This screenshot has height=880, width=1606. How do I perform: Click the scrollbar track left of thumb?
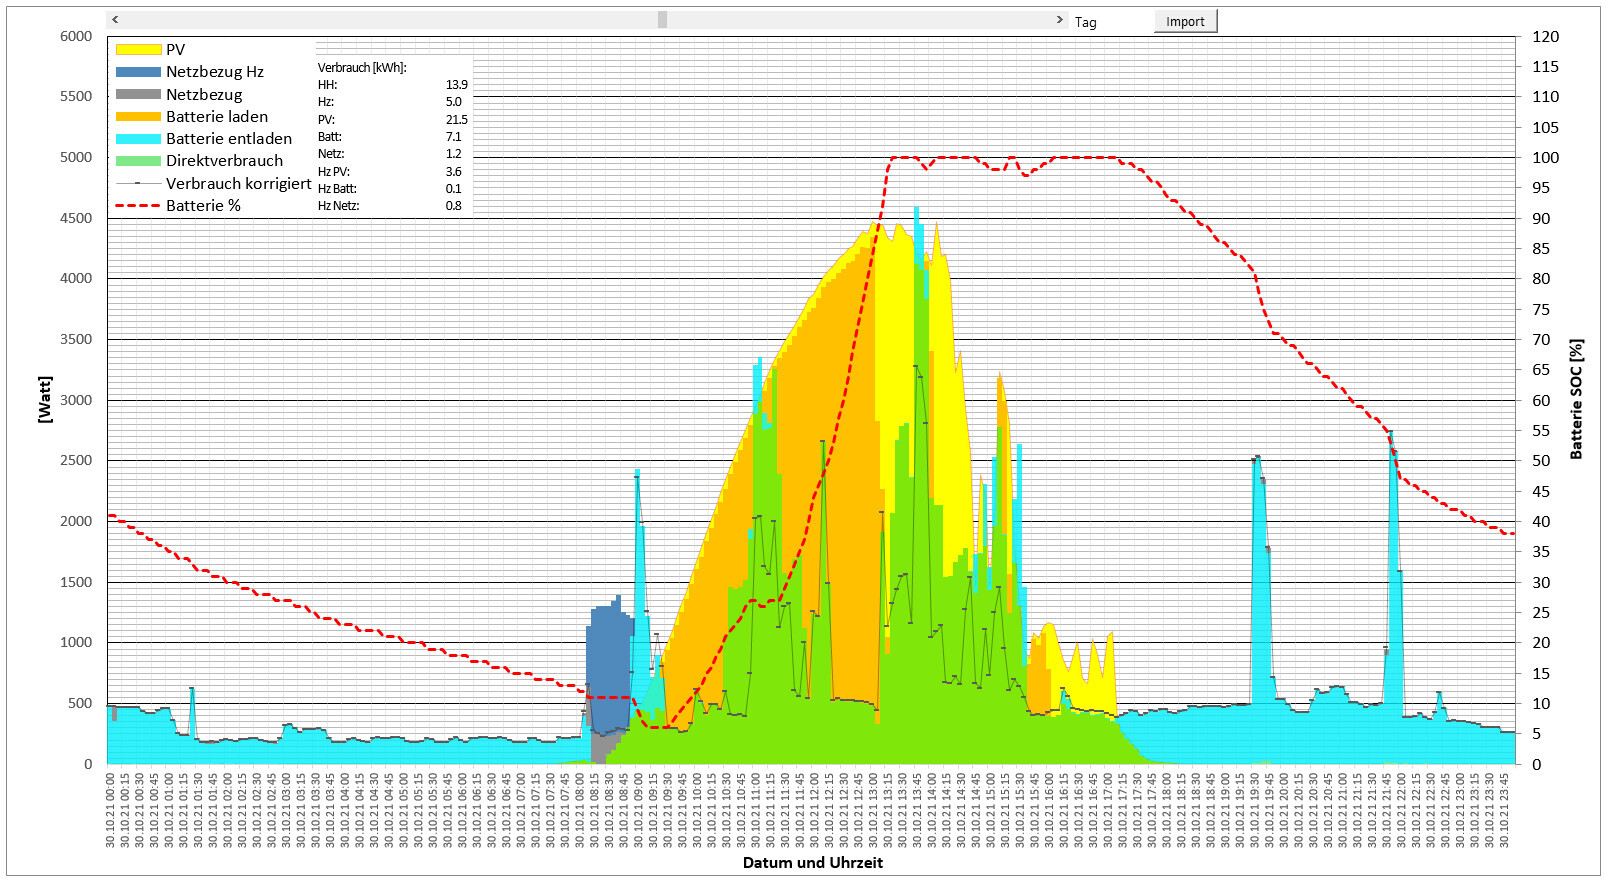click(x=390, y=20)
